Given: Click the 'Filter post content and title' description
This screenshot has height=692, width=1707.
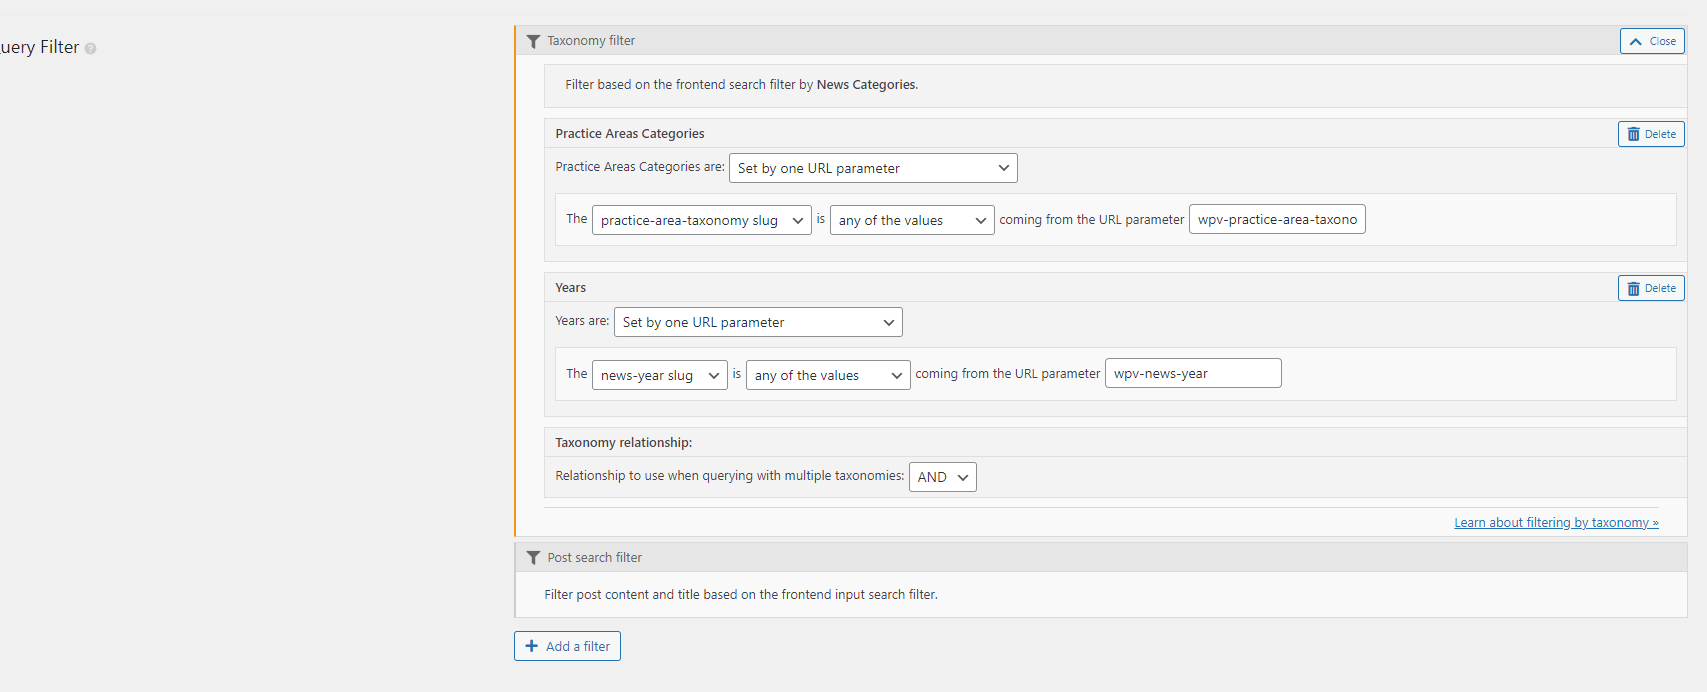Looking at the screenshot, I should [741, 595].
